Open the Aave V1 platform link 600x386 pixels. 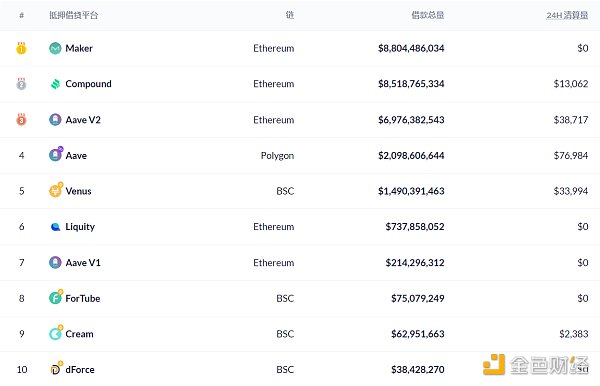[83, 263]
